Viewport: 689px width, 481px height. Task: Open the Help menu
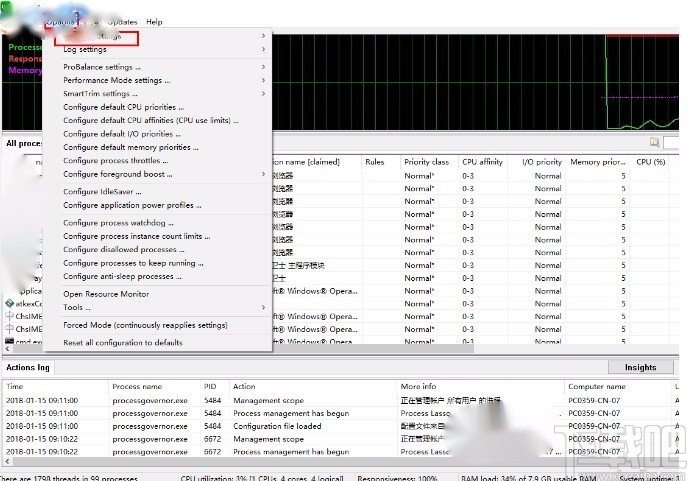[x=154, y=22]
